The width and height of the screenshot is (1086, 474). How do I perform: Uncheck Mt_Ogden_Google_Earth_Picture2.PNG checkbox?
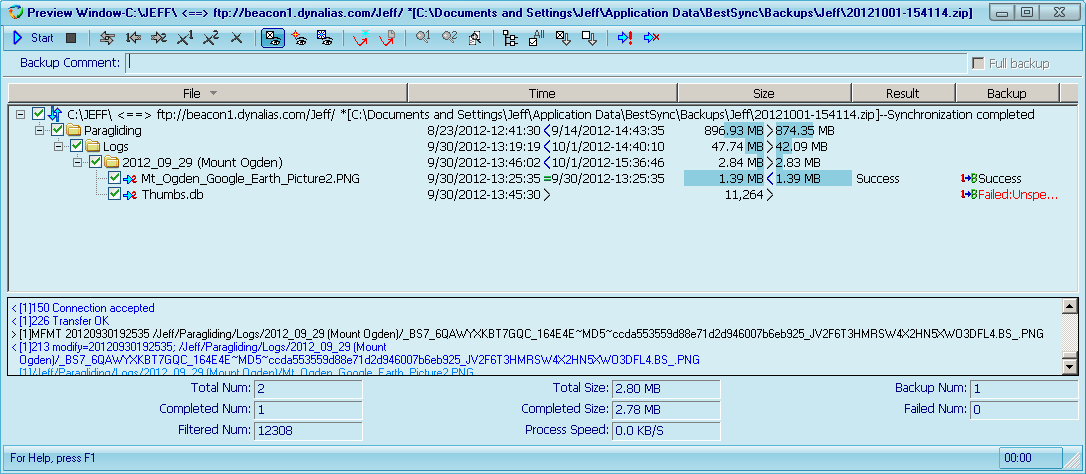(x=115, y=179)
